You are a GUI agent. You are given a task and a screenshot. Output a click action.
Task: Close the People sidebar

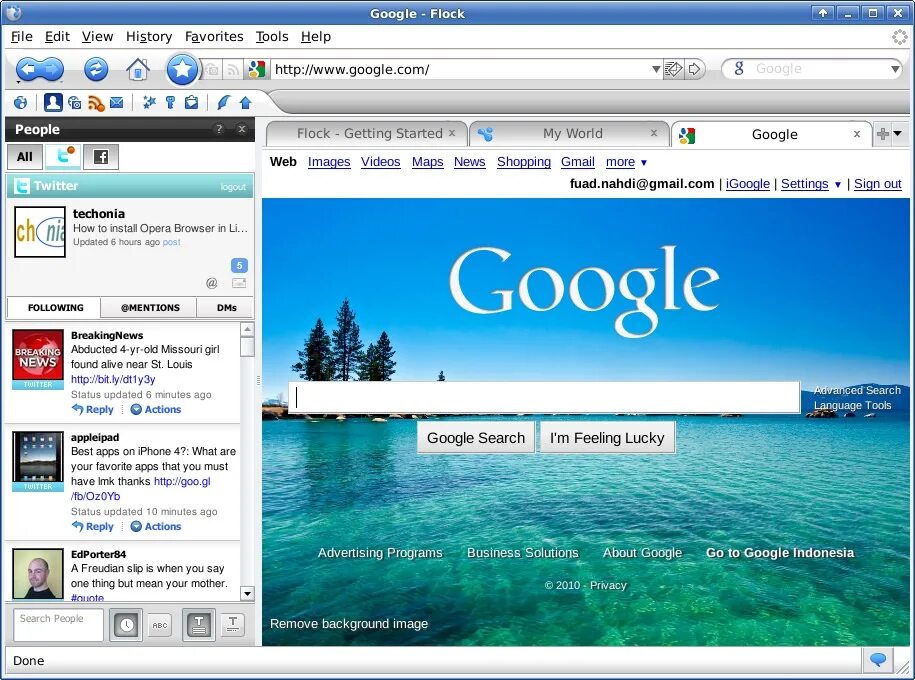coord(242,129)
